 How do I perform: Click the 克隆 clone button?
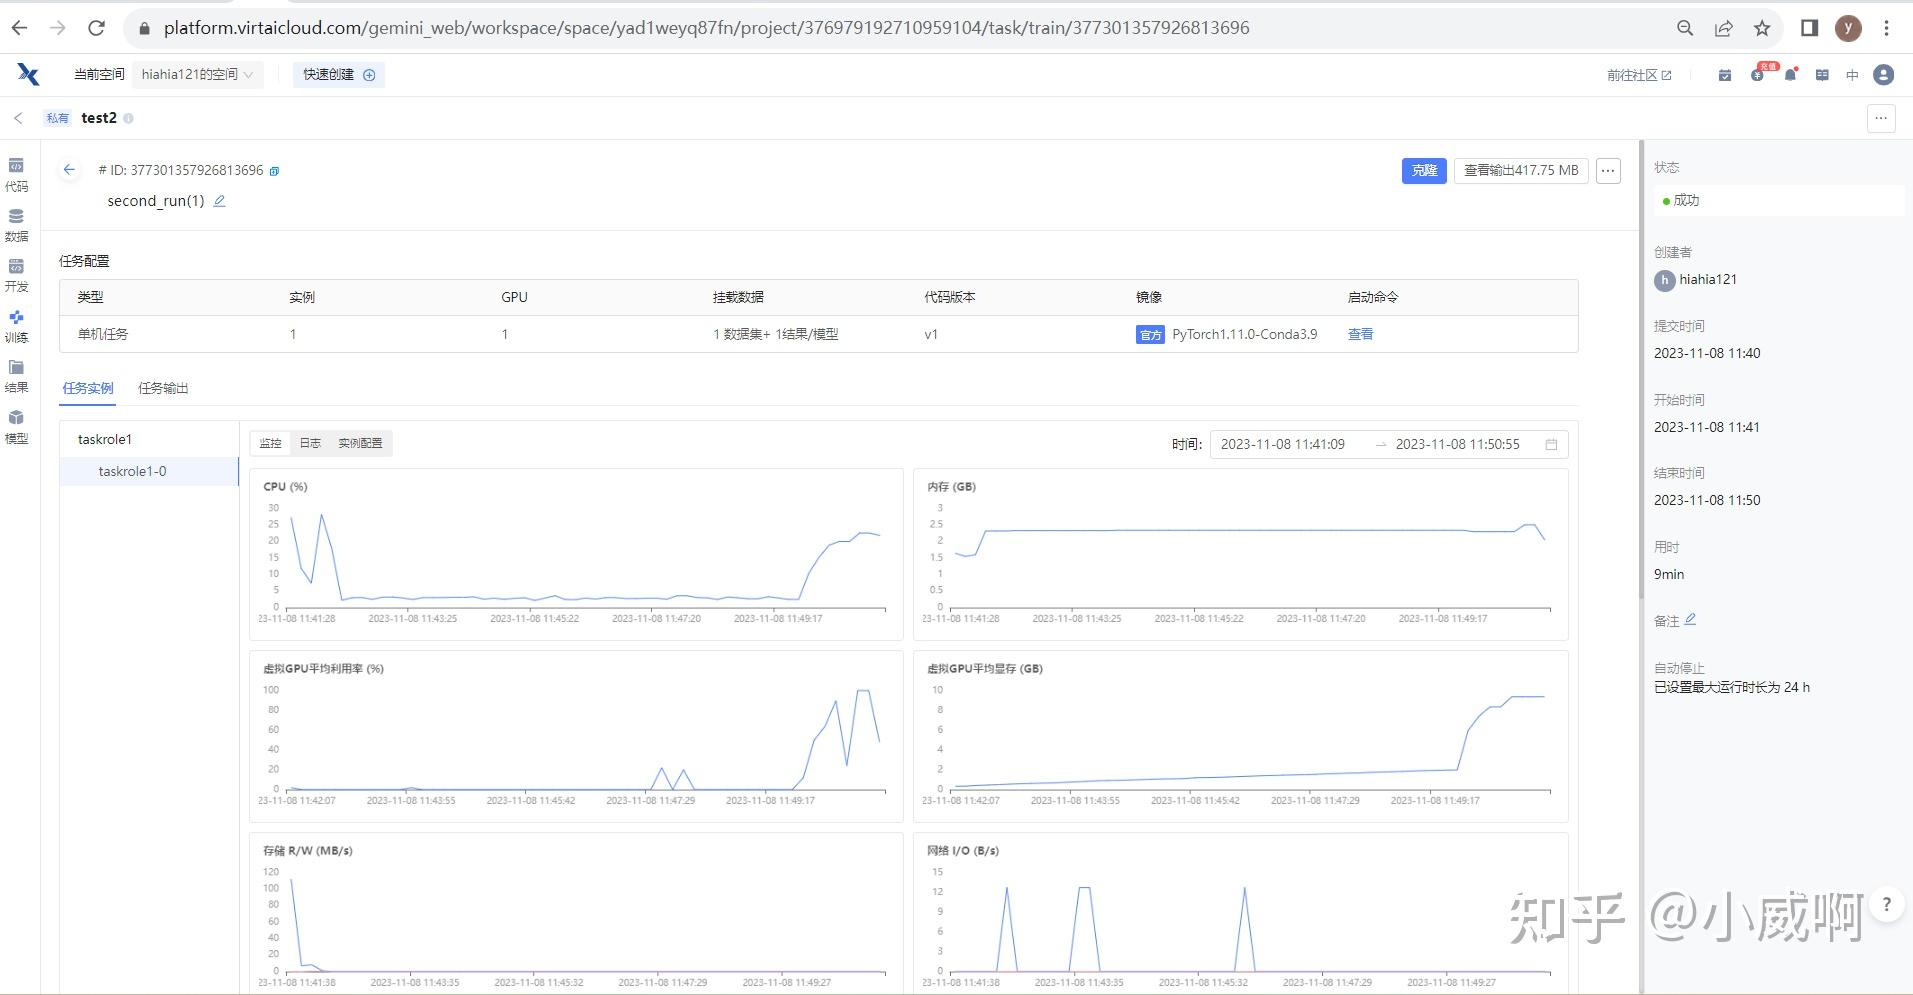[x=1424, y=171]
